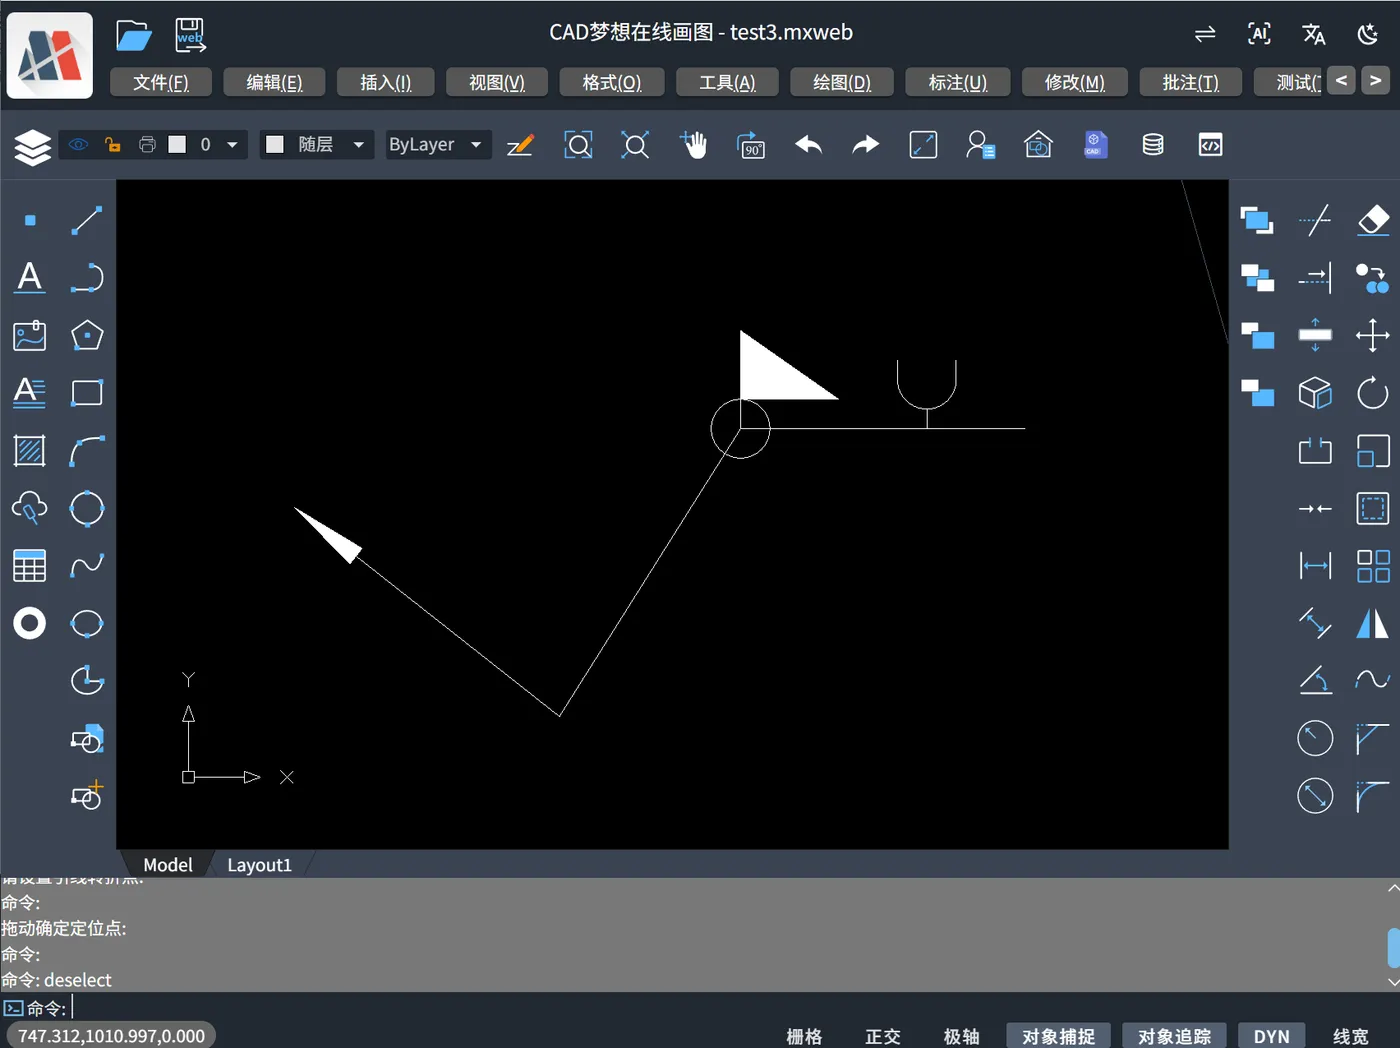
Task: Expand the 随层 color dropdown
Action: pyautogui.click(x=316, y=144)
